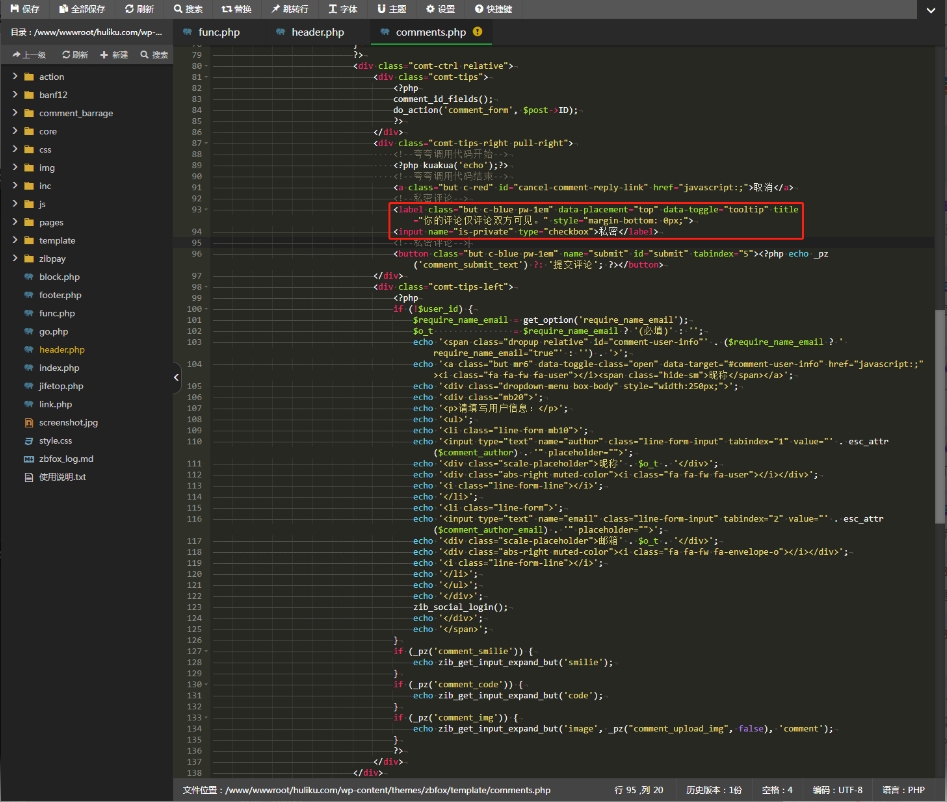Open 历史版本 history versions in status bar
947x802 pixels.
point(713,790)
